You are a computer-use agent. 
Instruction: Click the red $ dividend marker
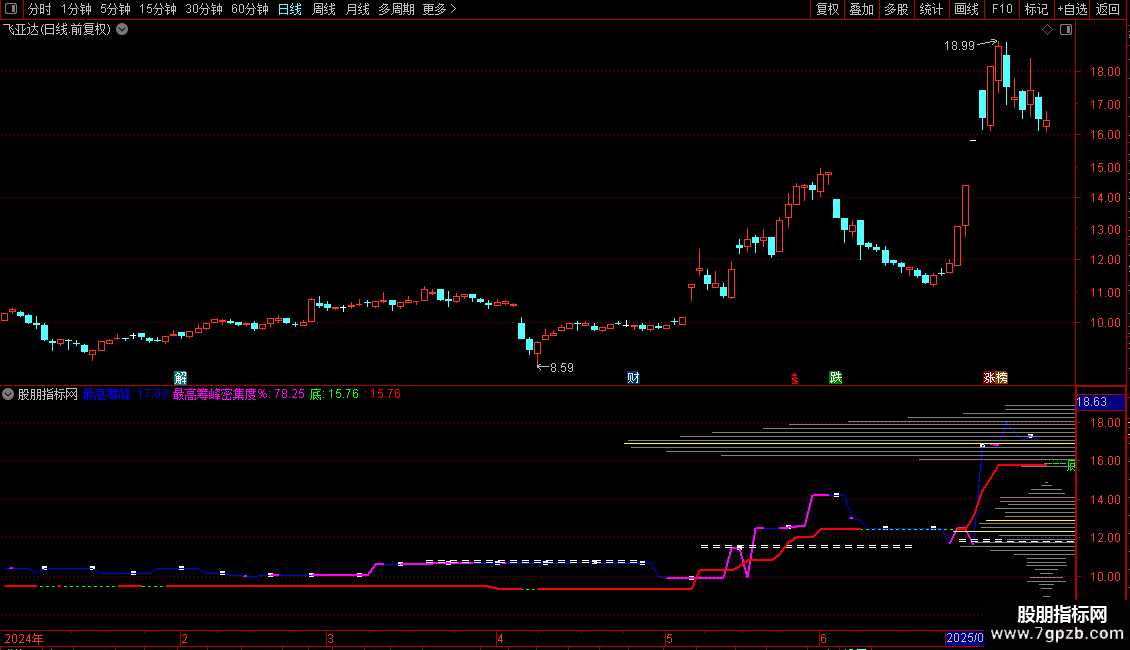click(x=795, y=379)
